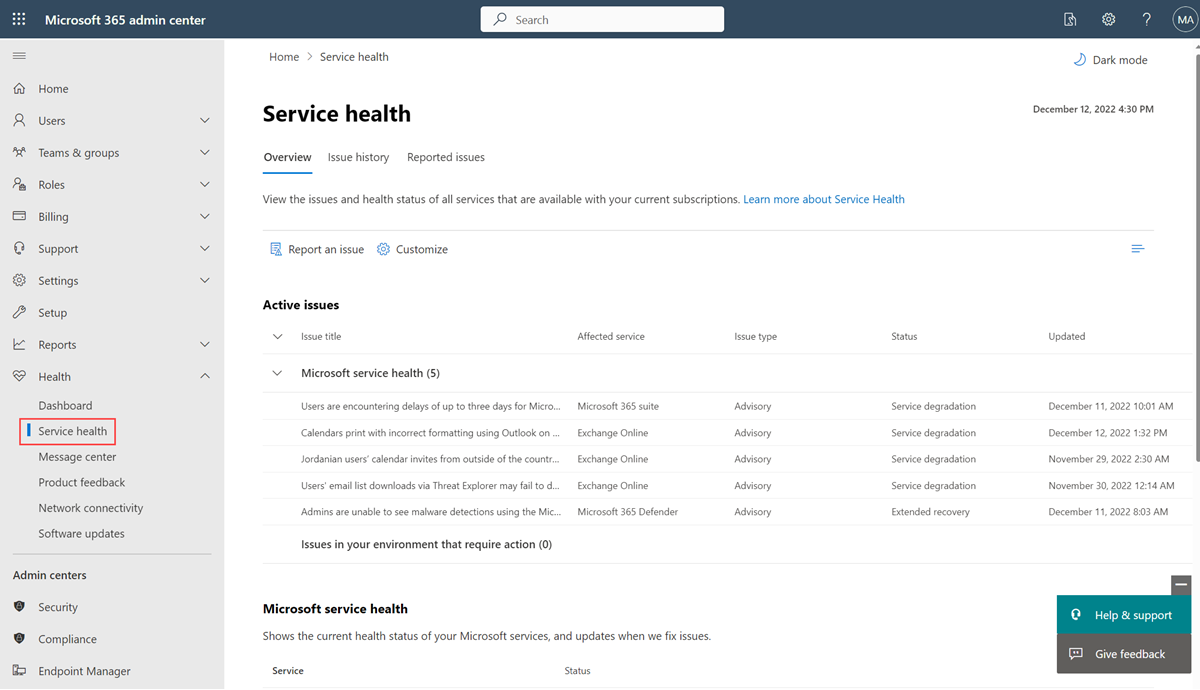Open the help question mark icon
The width and height of the screenshot is (1200, 690).
pyautogui.click(x=1147, y=19)
